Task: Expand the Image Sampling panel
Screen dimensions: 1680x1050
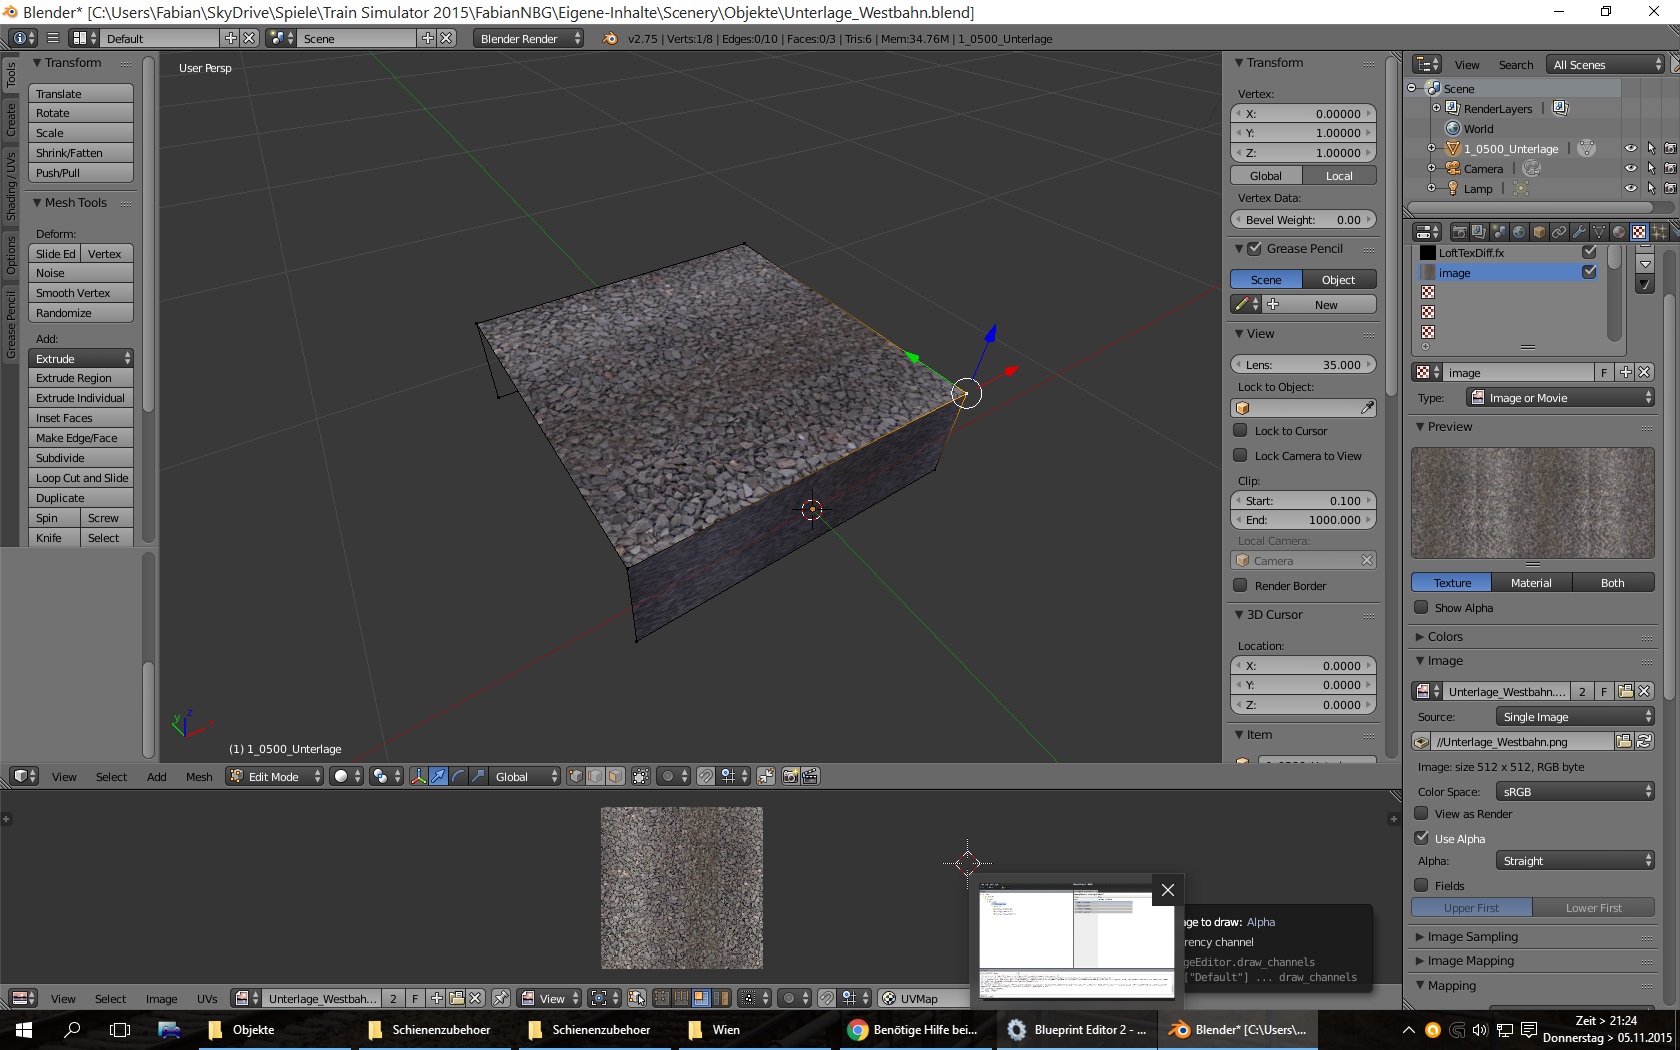Action: coord(1472,936)
